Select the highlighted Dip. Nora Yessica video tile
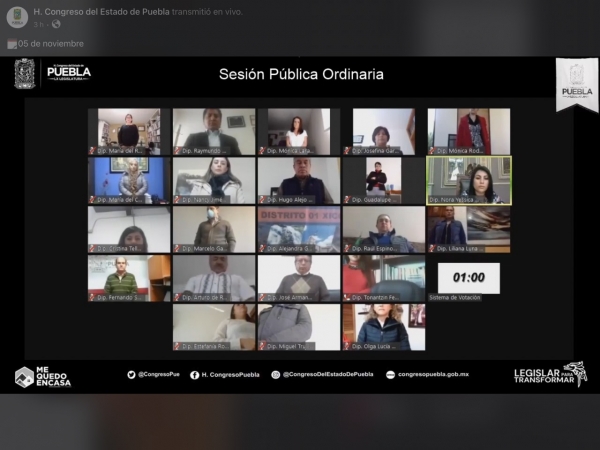600x450 pixels. (x=469, y=179)
